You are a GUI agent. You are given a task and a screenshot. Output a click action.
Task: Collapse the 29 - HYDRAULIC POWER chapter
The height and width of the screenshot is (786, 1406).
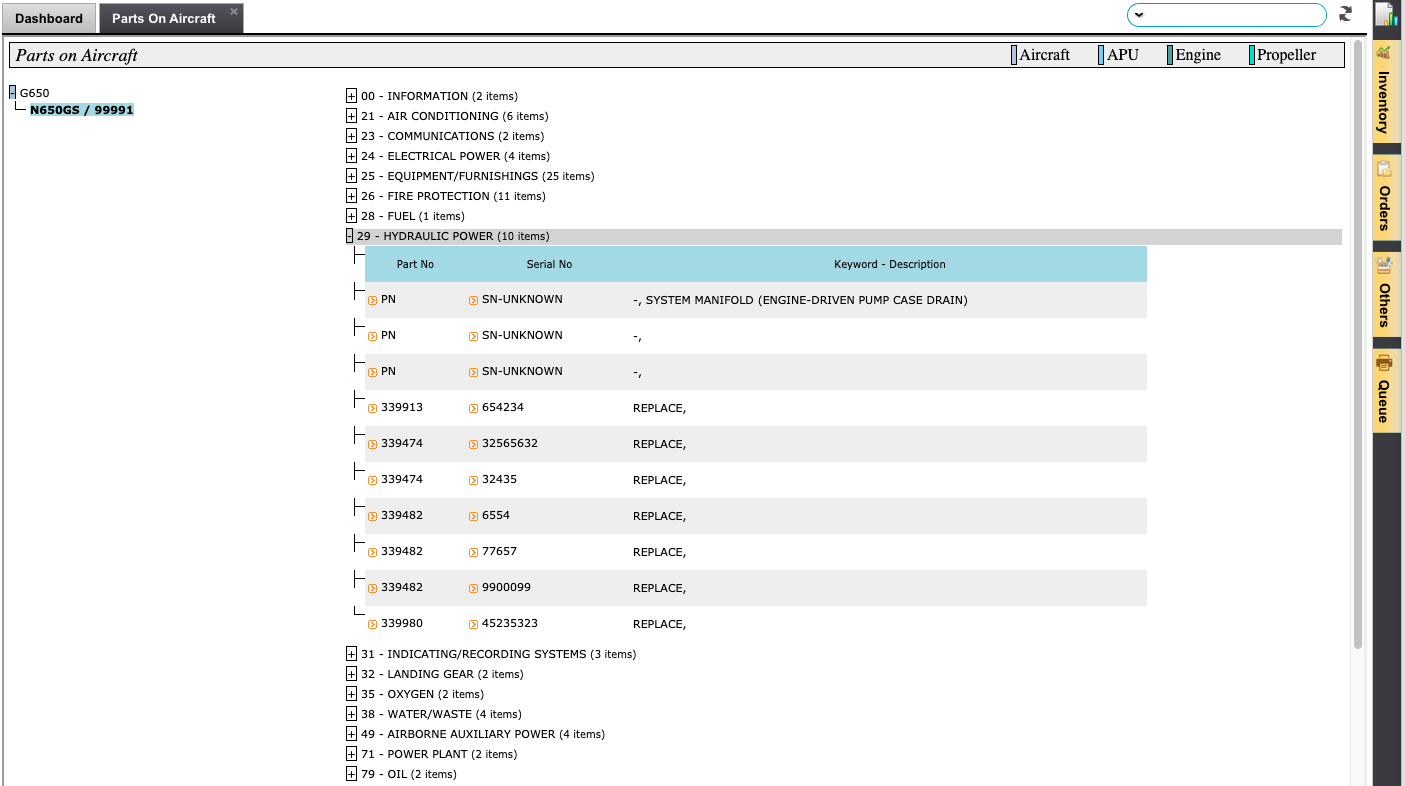coord(351,235)
